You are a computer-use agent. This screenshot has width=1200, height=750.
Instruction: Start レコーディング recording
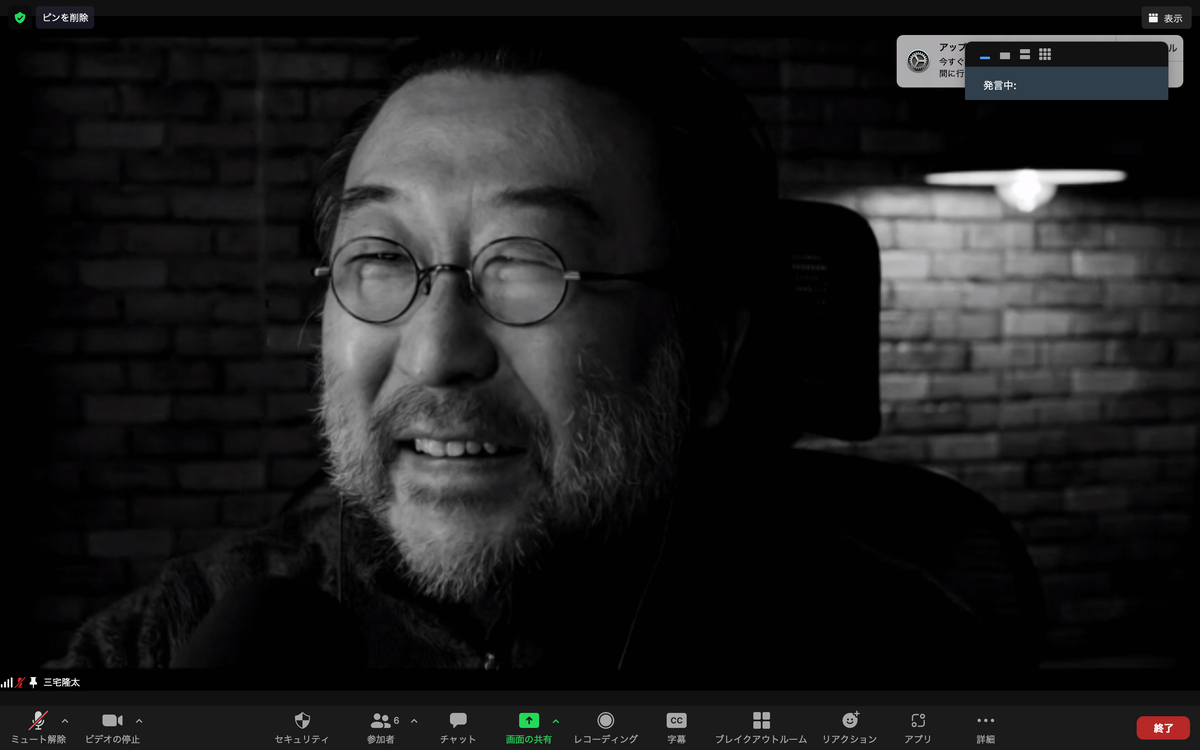[605, 727]
